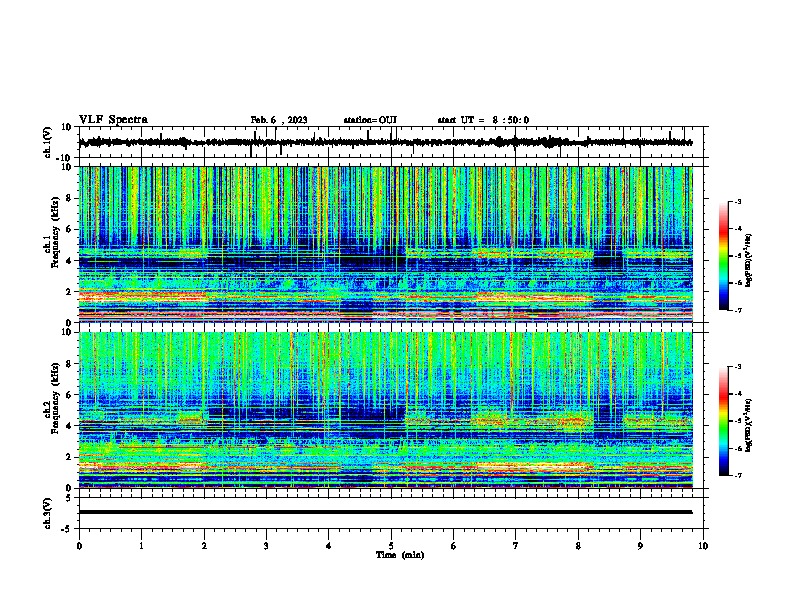
Task: Click the flat ch.3 voltage trace line
Action: coord(386,512)
